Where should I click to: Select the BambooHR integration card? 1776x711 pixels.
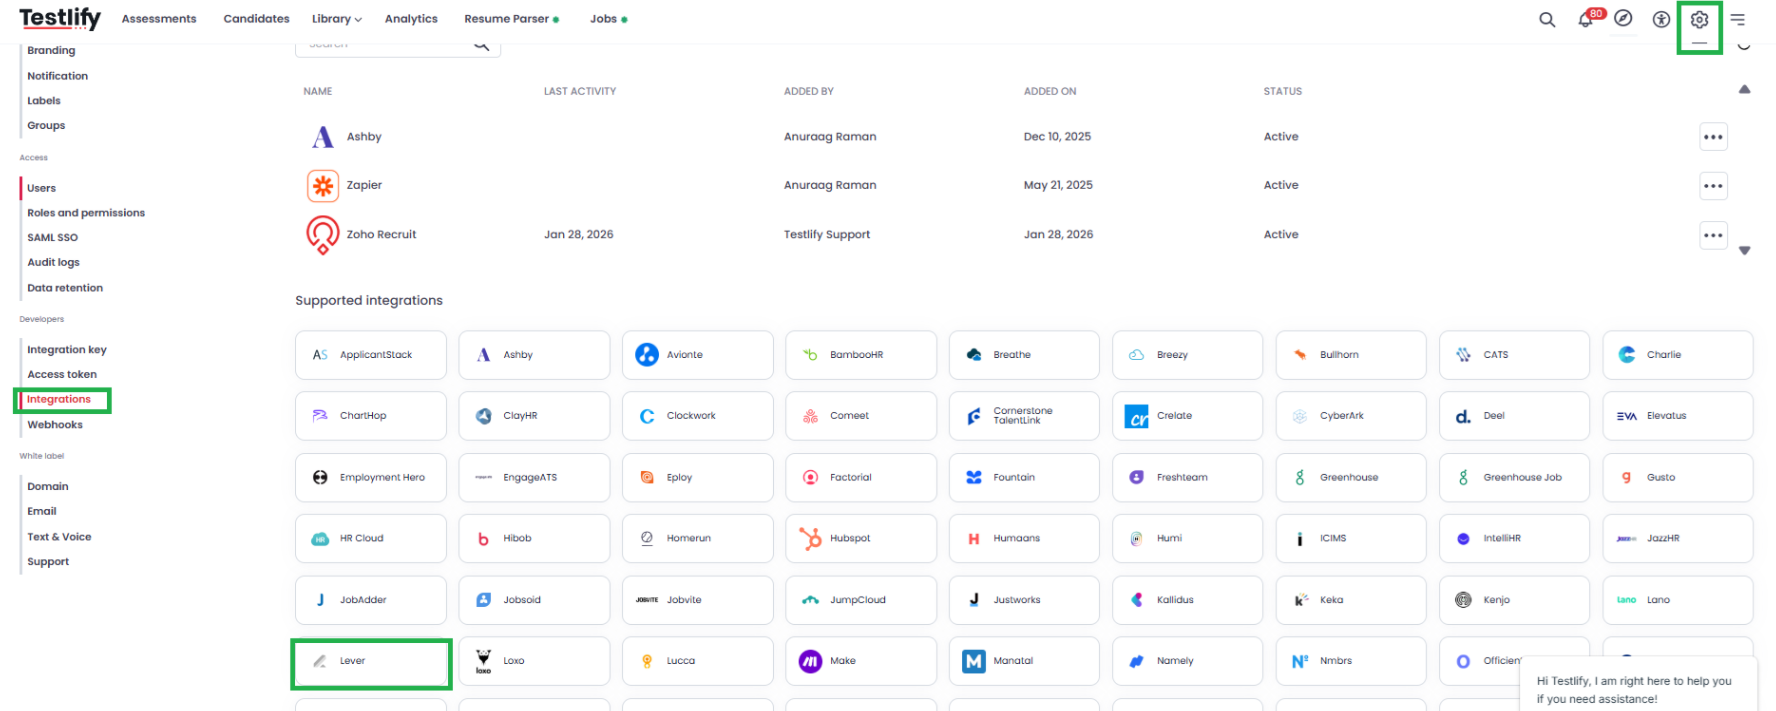click(861, 355)
